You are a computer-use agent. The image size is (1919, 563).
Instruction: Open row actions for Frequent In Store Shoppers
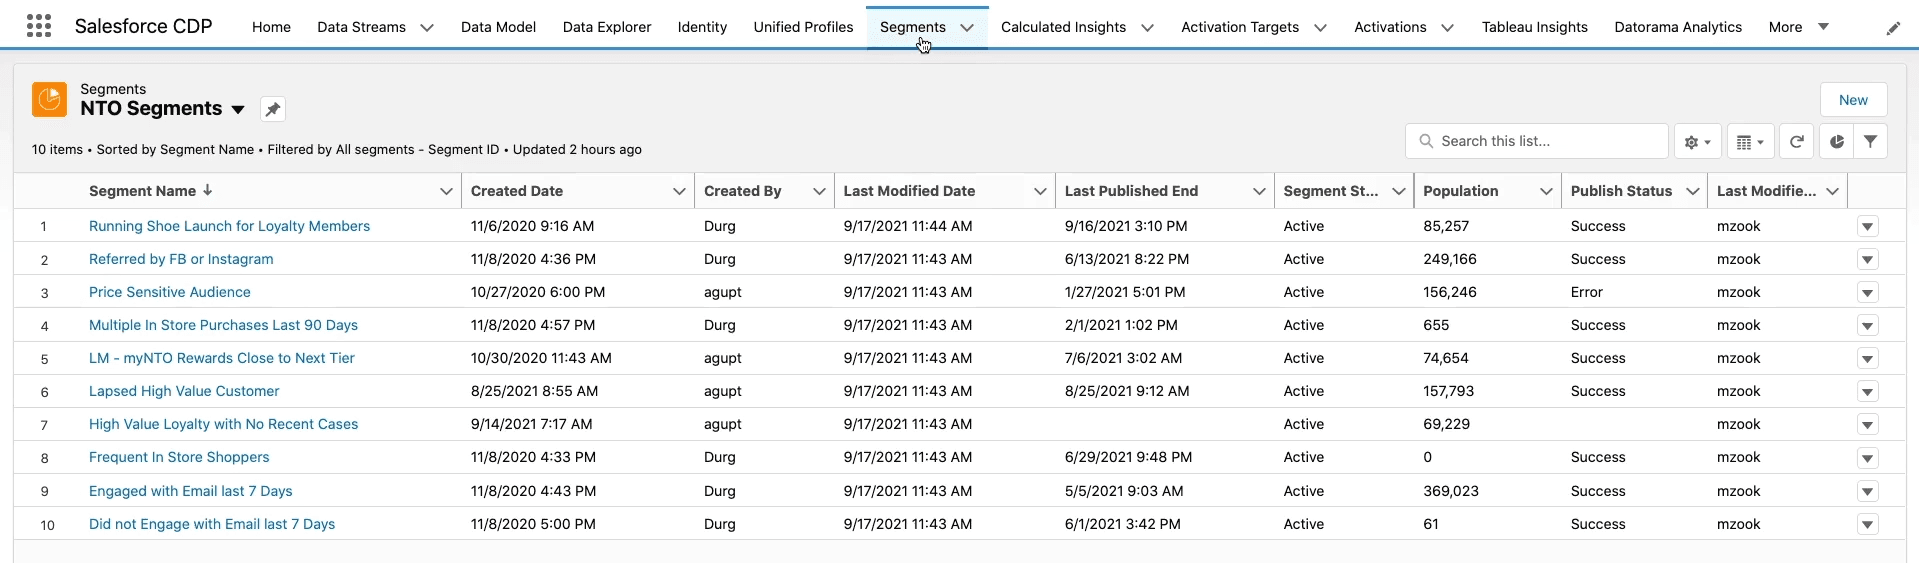coord(1867,458)
